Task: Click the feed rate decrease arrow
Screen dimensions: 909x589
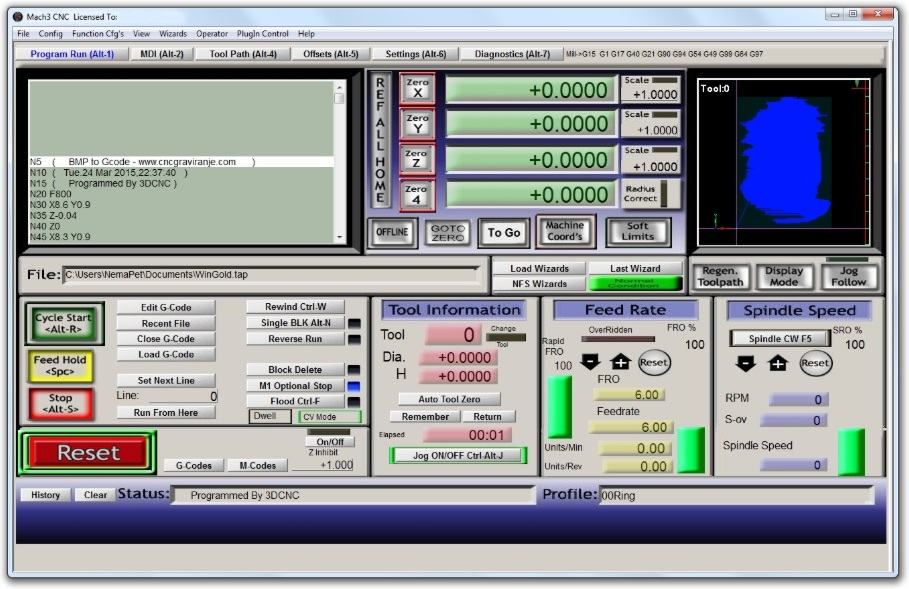Action: coord(590,362)
